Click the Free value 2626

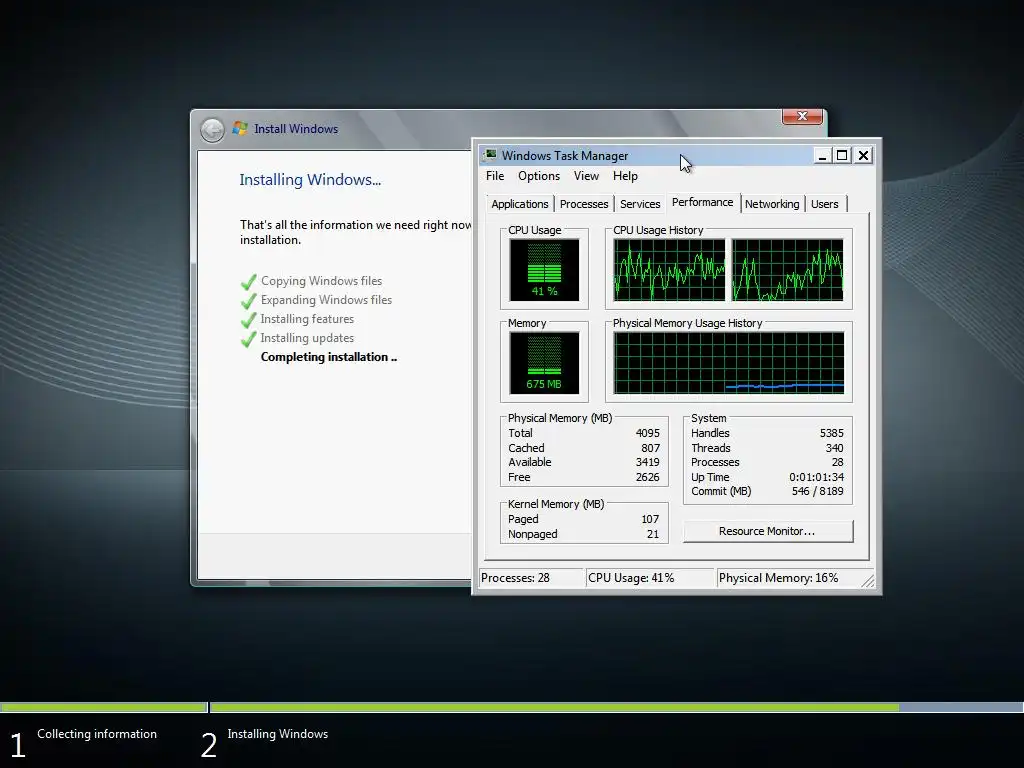647,477
